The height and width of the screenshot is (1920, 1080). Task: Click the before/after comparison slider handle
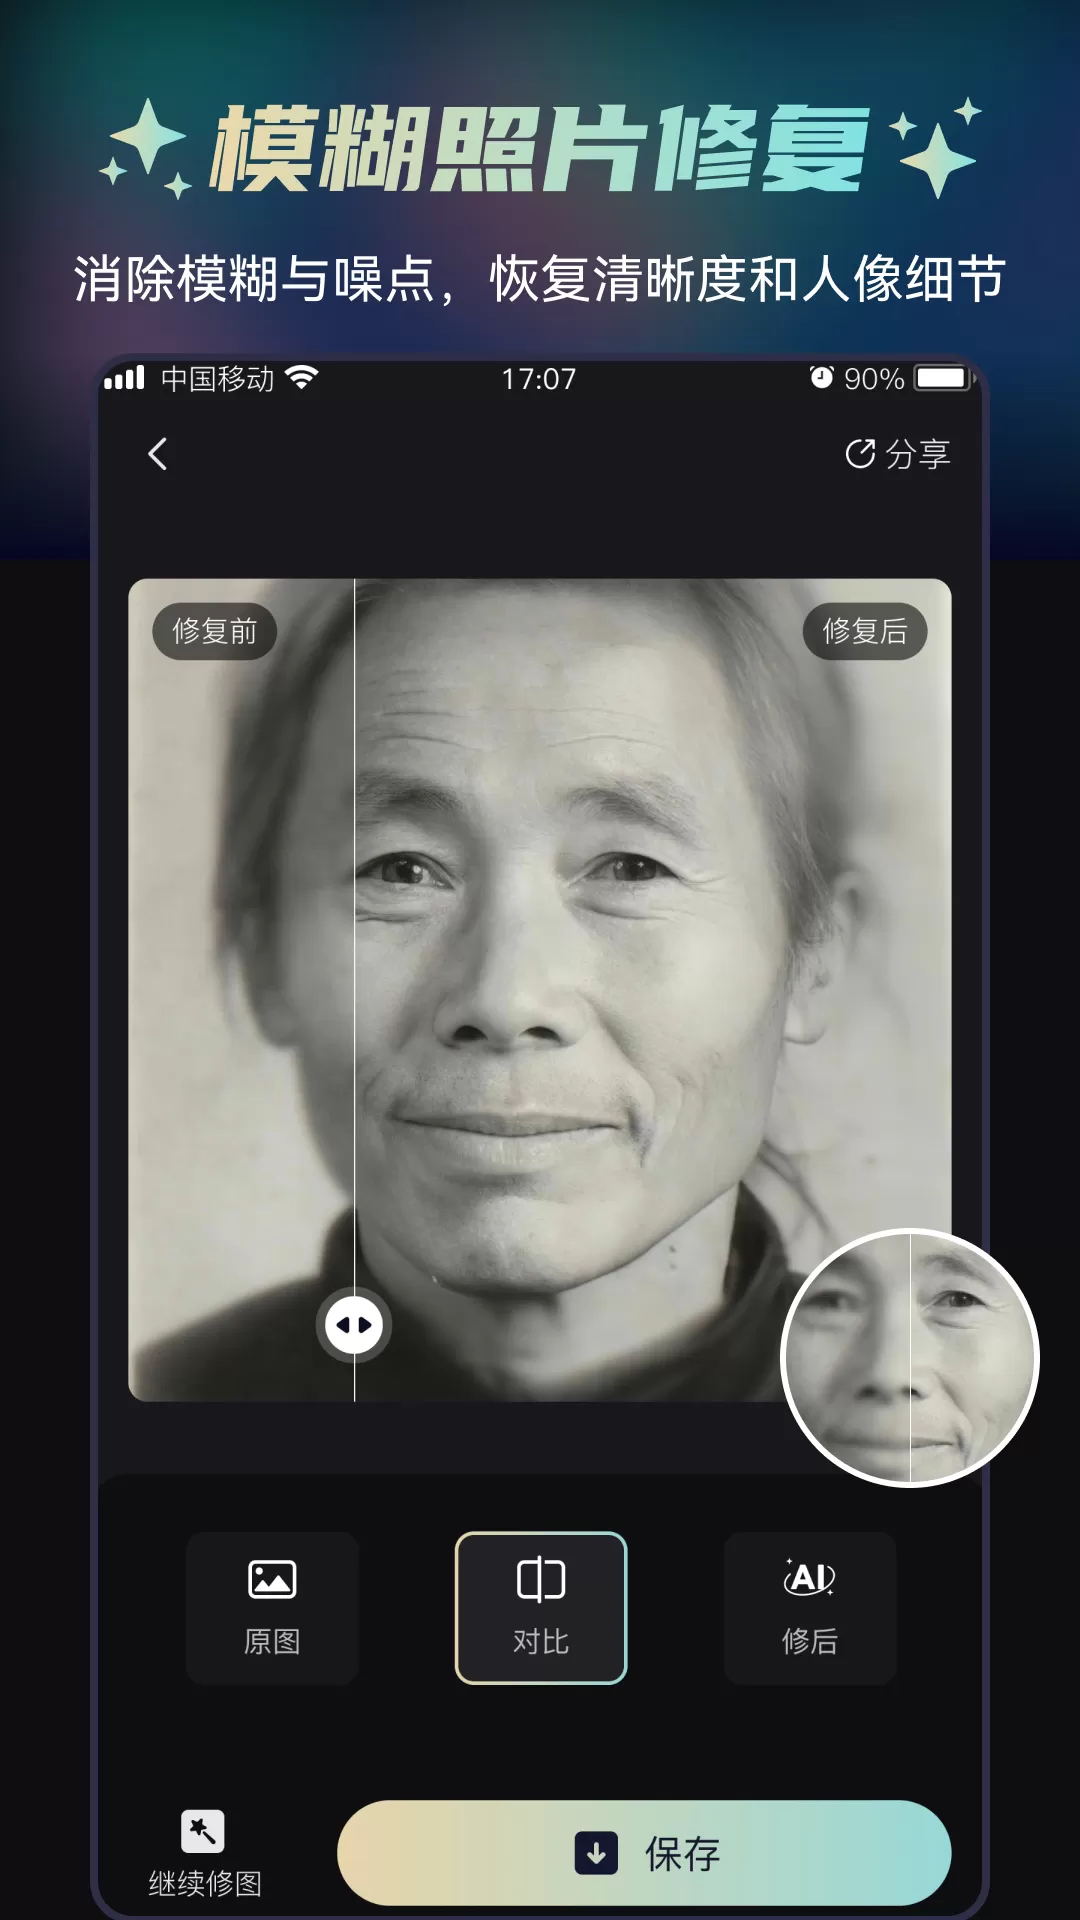[x=354, y=1324]
